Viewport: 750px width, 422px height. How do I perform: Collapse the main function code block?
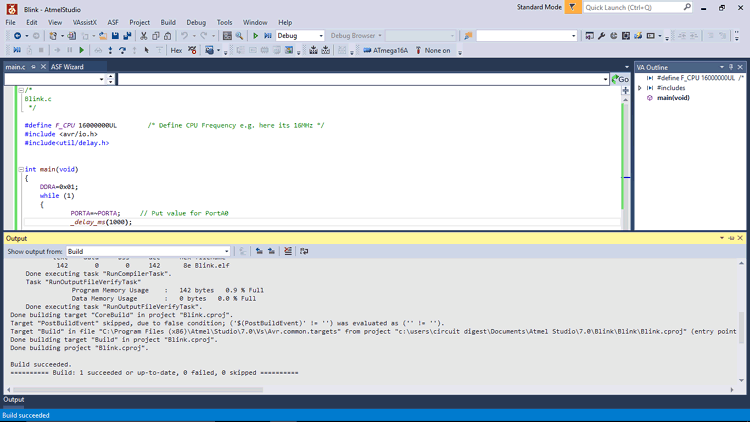(21, 169)
